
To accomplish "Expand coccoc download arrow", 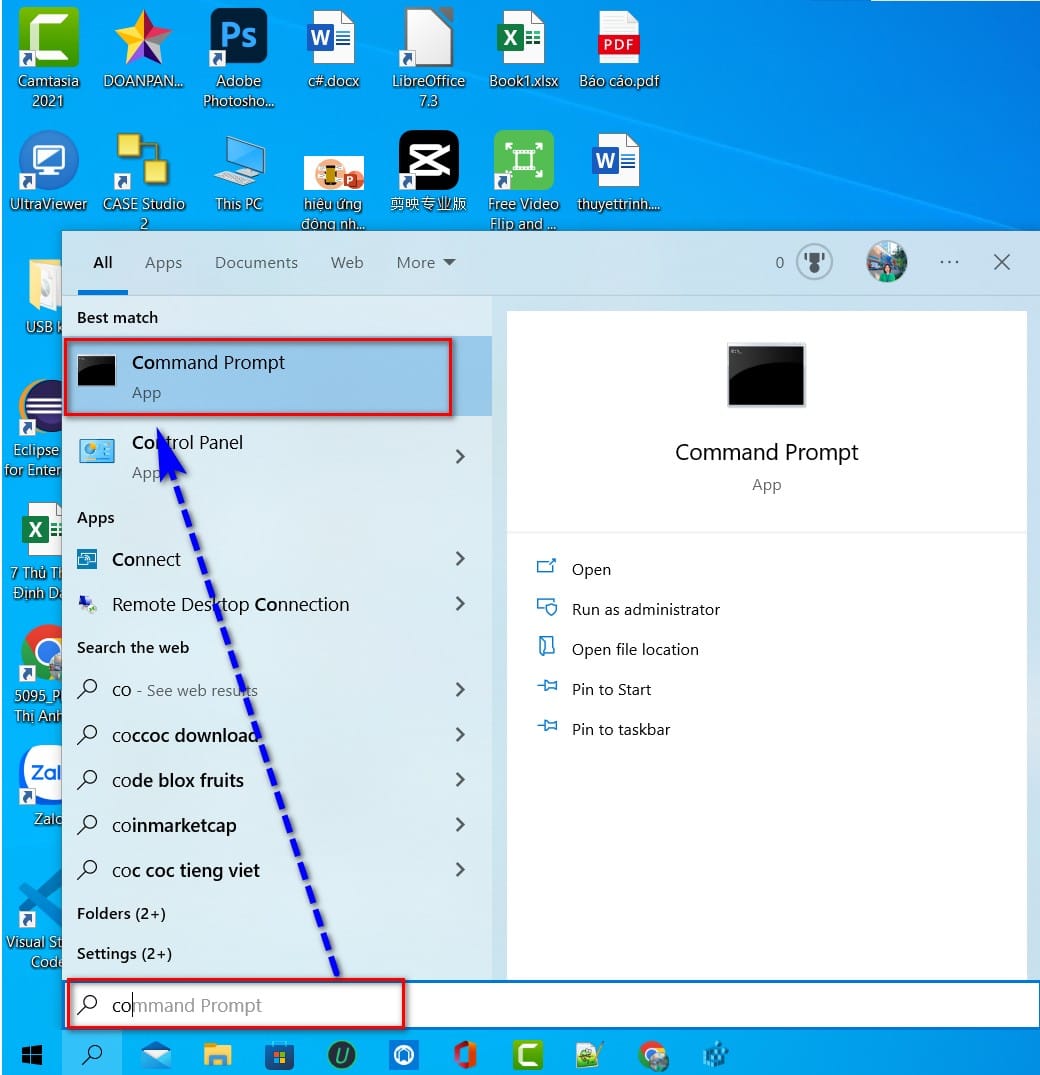I will 460,735.
